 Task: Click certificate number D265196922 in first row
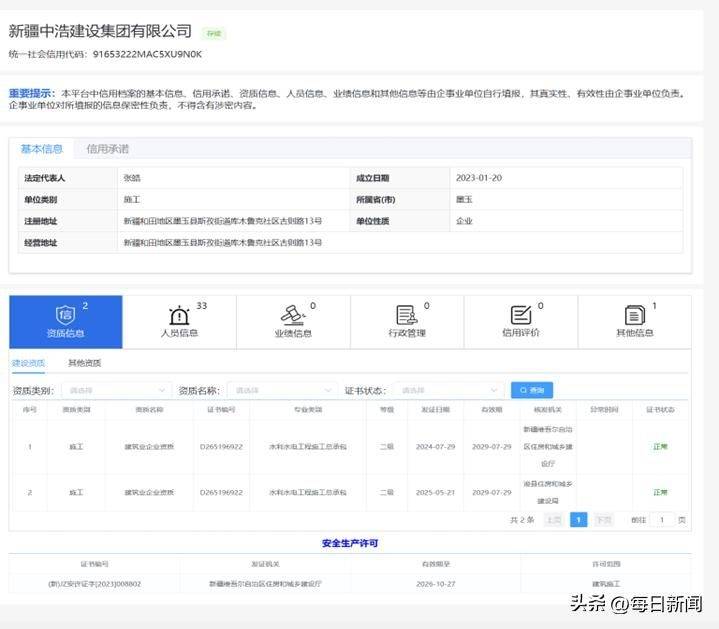221,447
